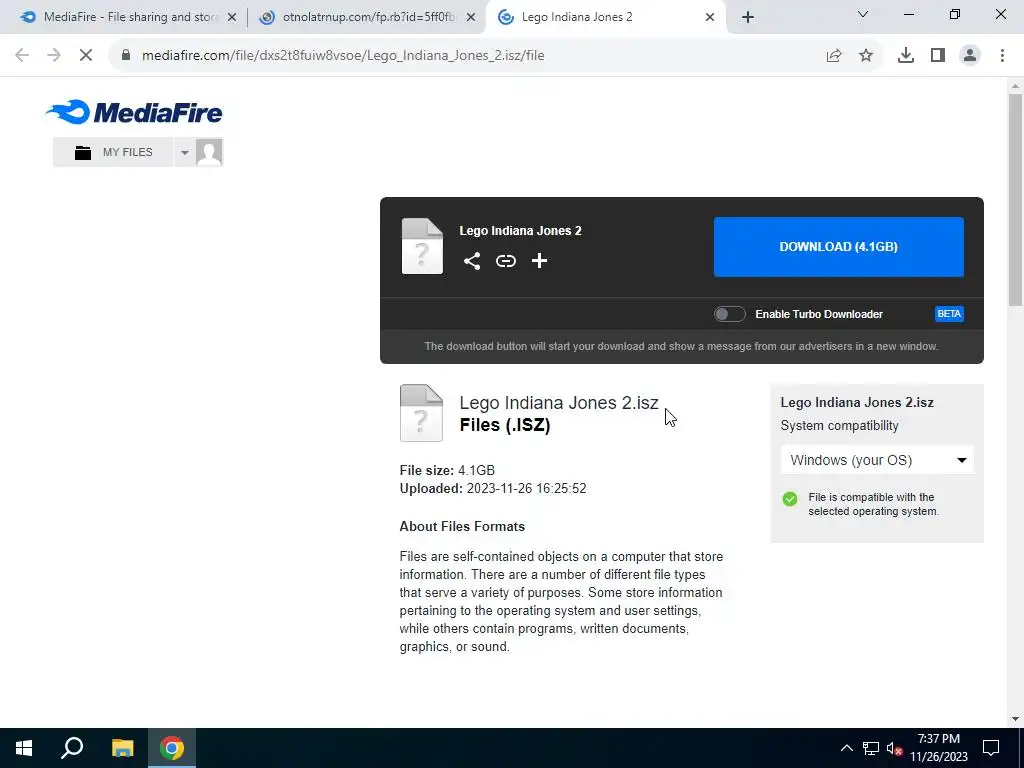Click the user avatar thumbnail

coord(209,152)
